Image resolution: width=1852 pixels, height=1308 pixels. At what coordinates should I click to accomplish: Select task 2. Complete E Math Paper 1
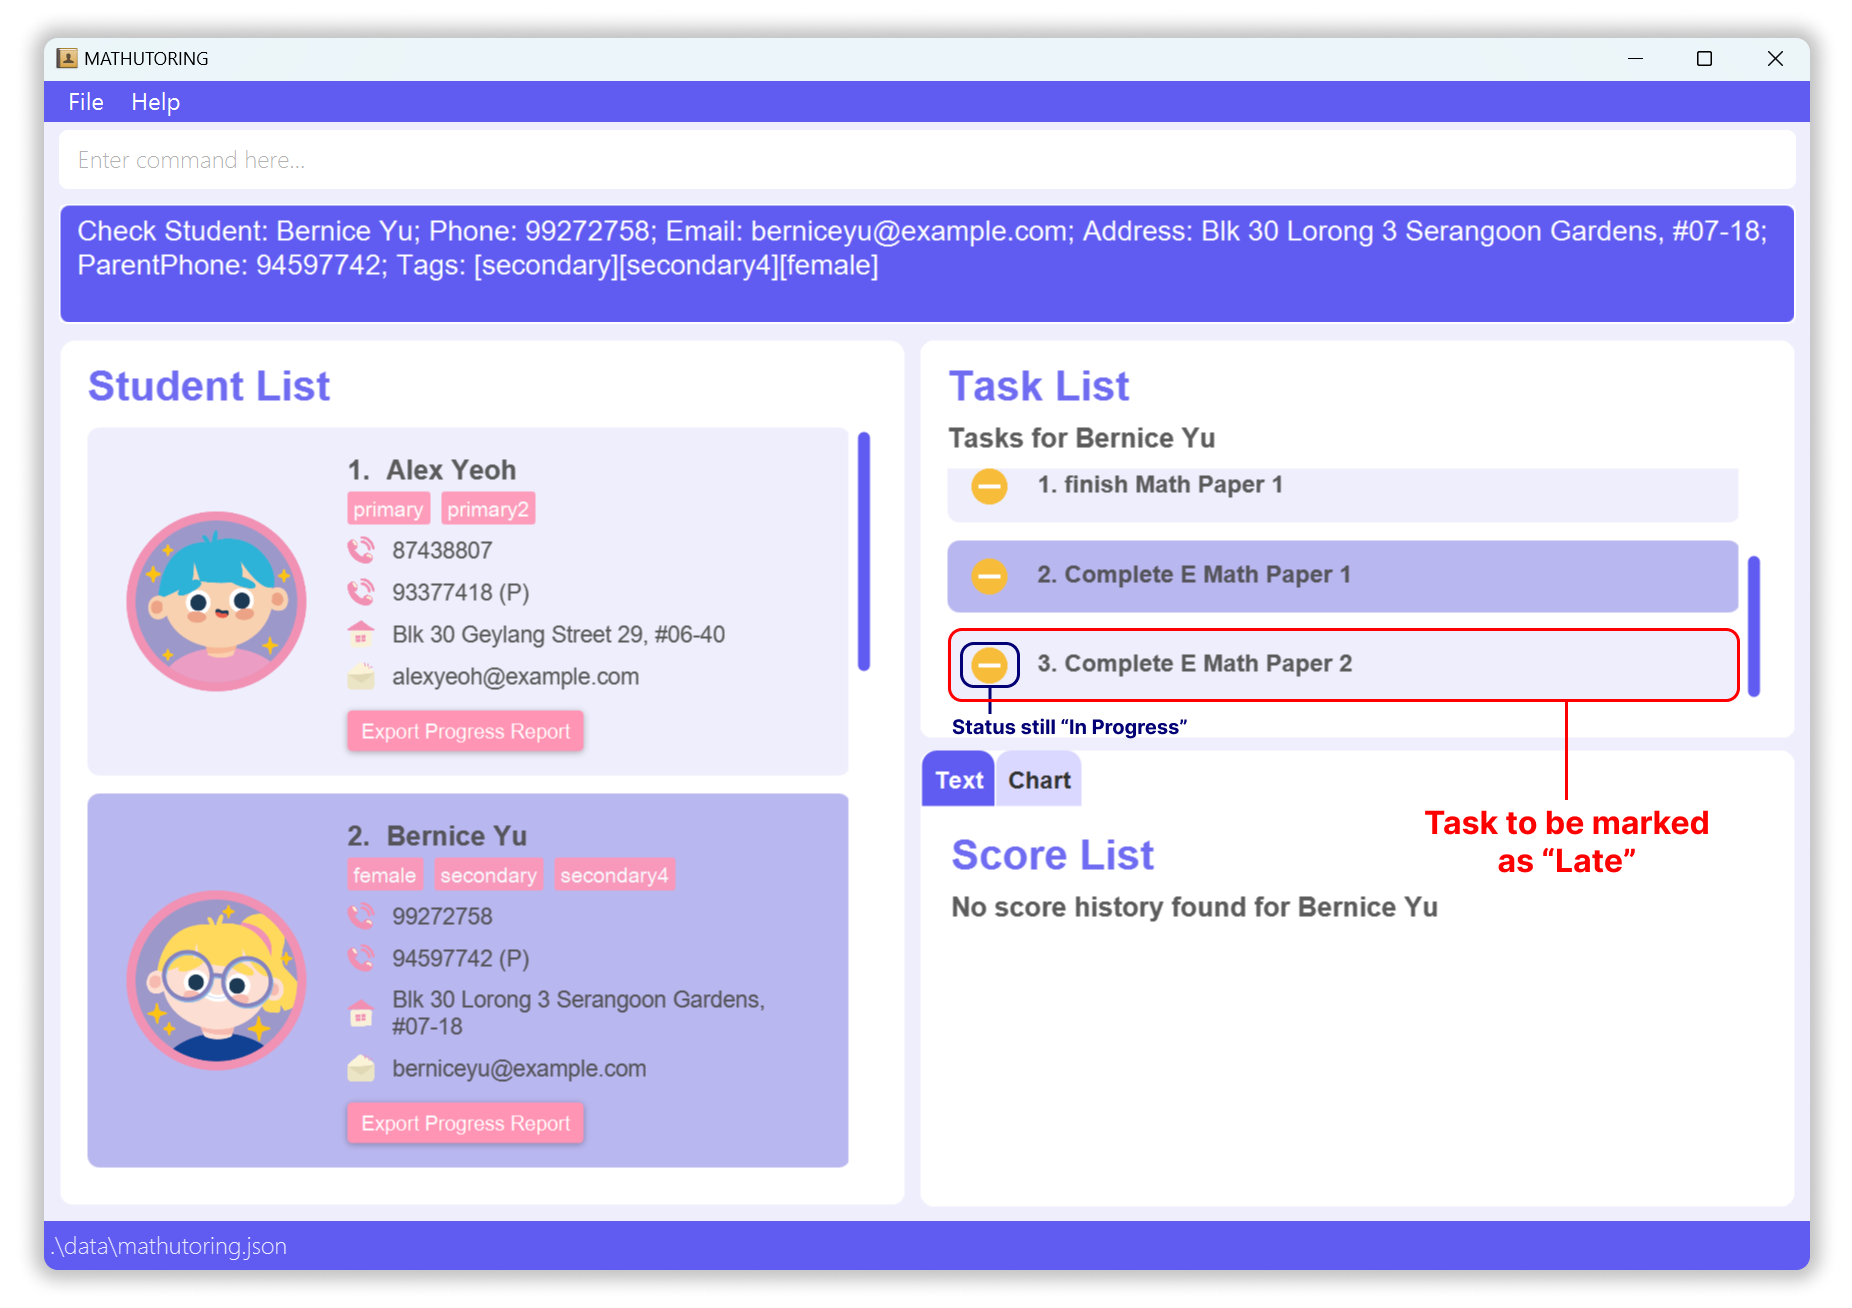[1343, 576]
